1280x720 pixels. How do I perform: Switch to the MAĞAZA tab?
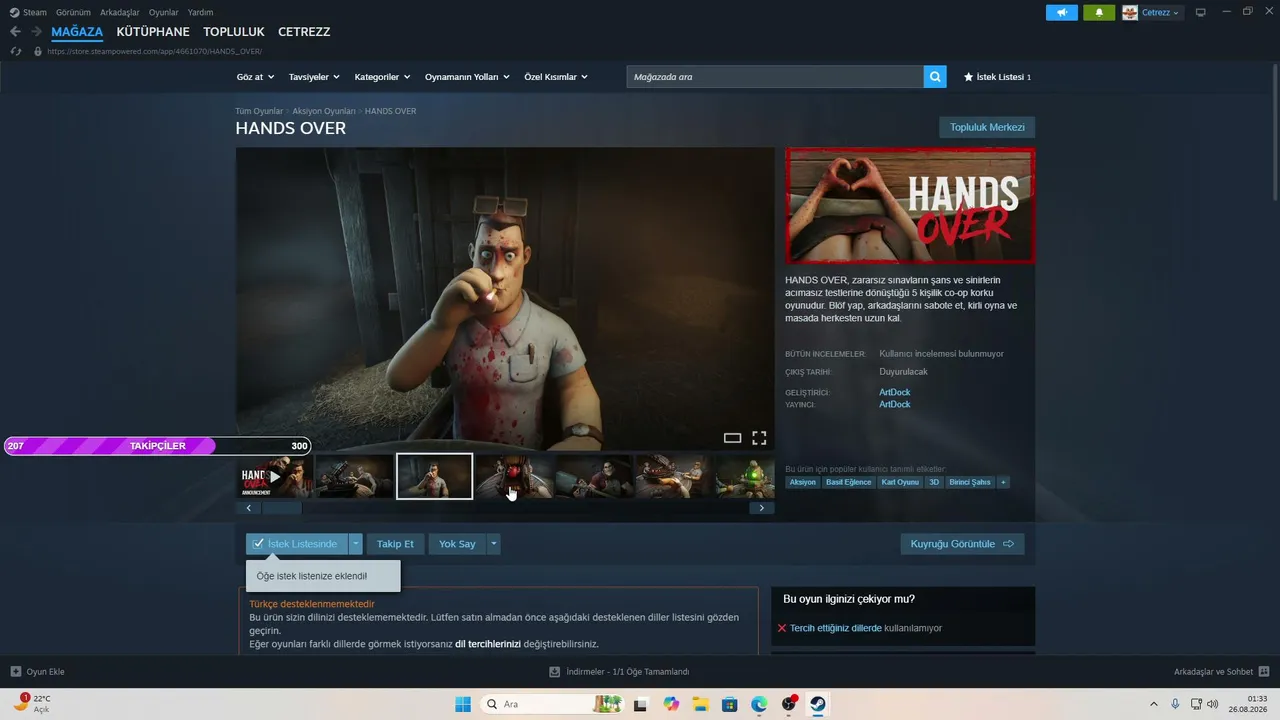pos(77,32)
